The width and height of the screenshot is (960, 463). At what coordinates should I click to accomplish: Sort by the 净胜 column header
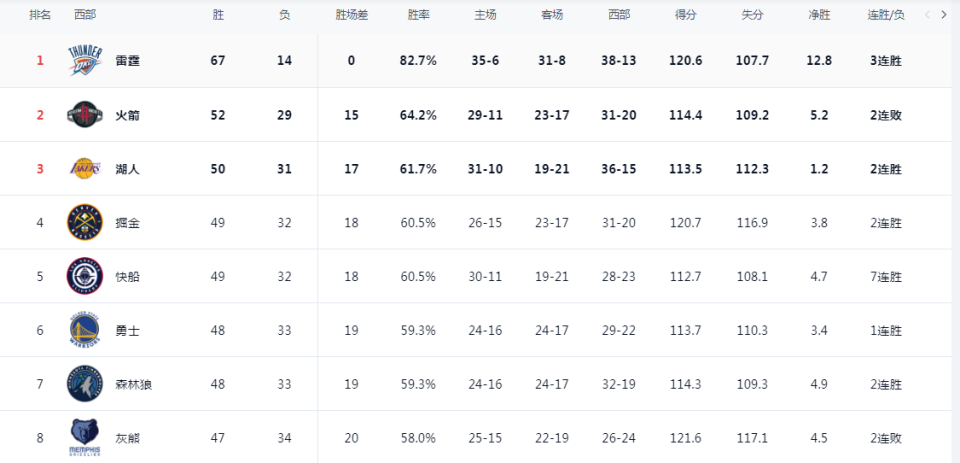tap(819, 16)
